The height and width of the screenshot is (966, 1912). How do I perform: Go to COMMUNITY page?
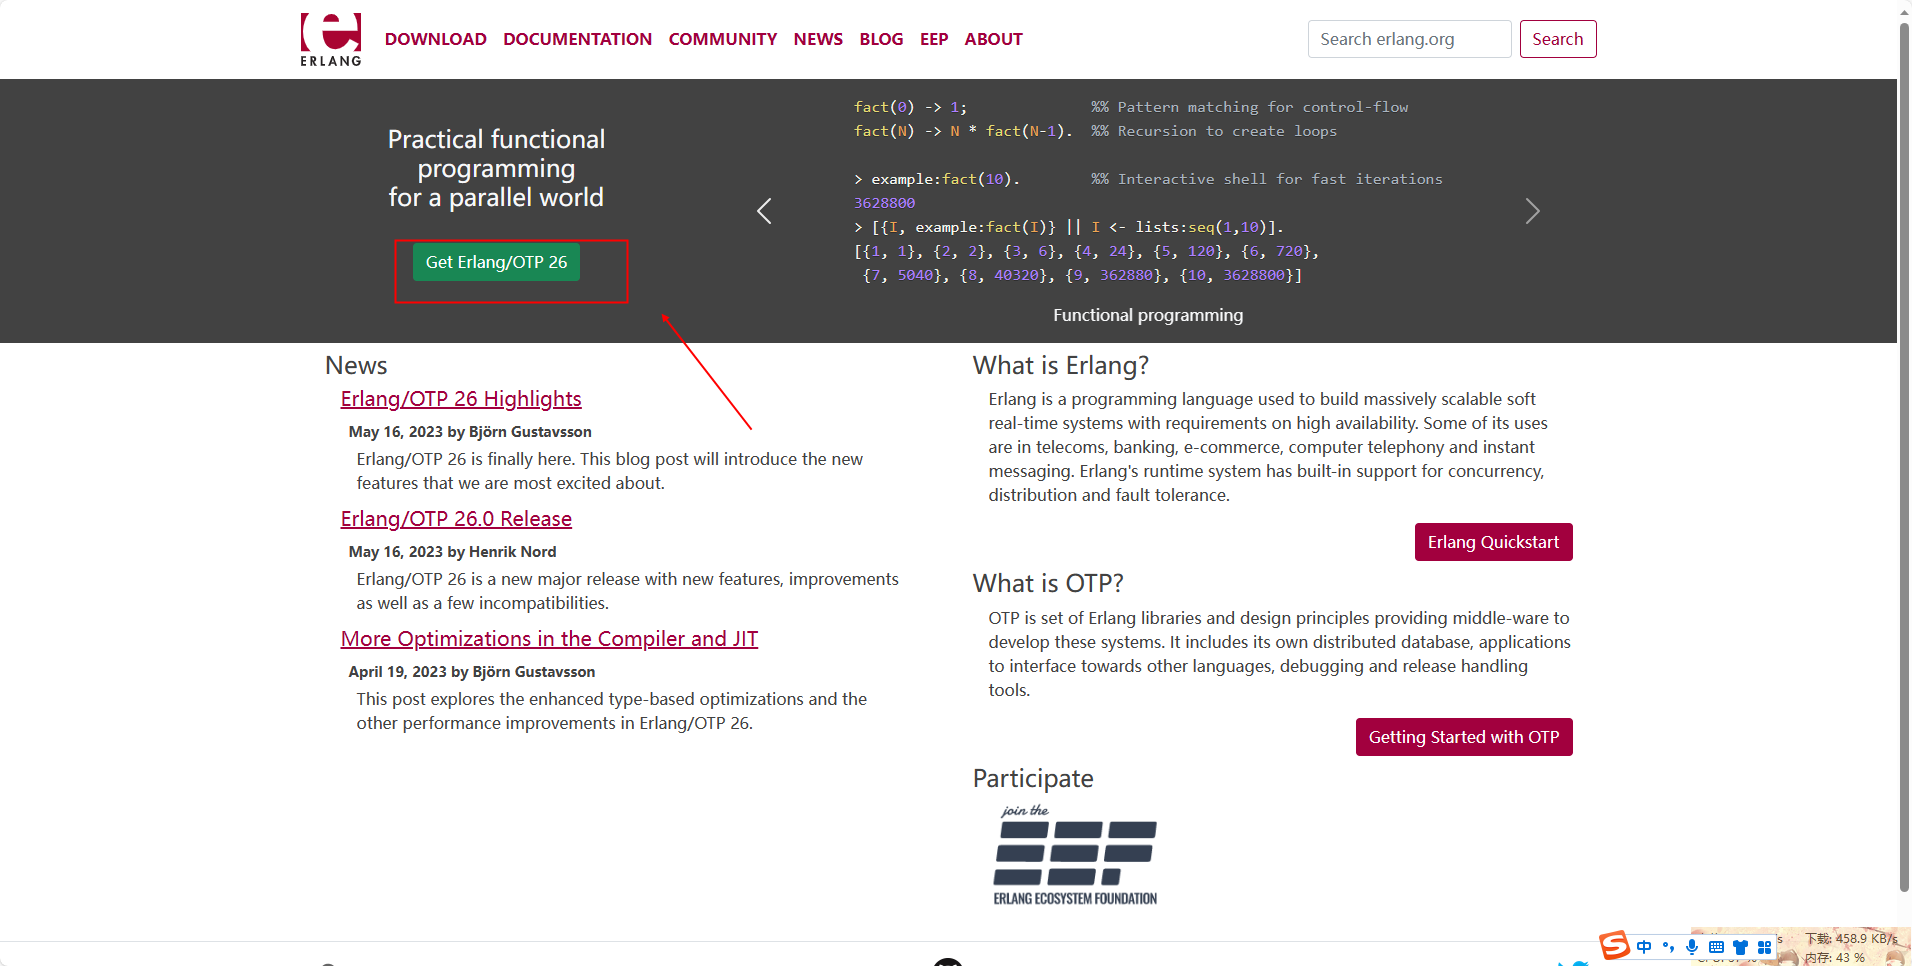click(723, 39)
